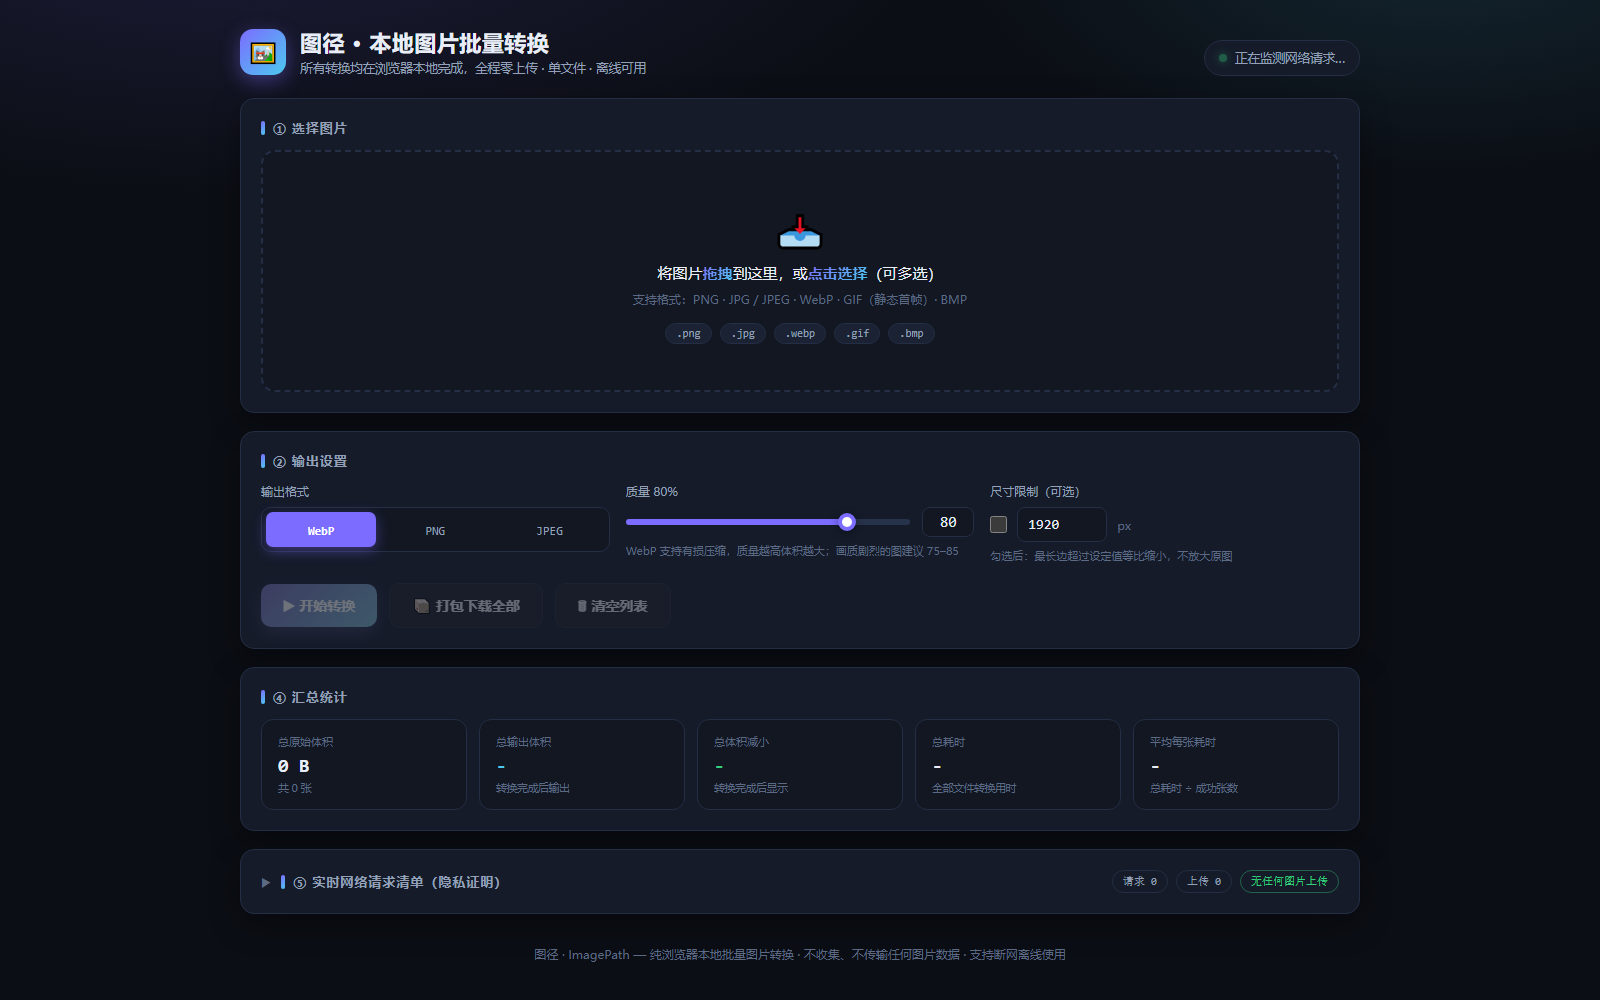Click the 上传 0 counter badge
Screen dimensions: 1600x1000
(x=1204, y=881)
